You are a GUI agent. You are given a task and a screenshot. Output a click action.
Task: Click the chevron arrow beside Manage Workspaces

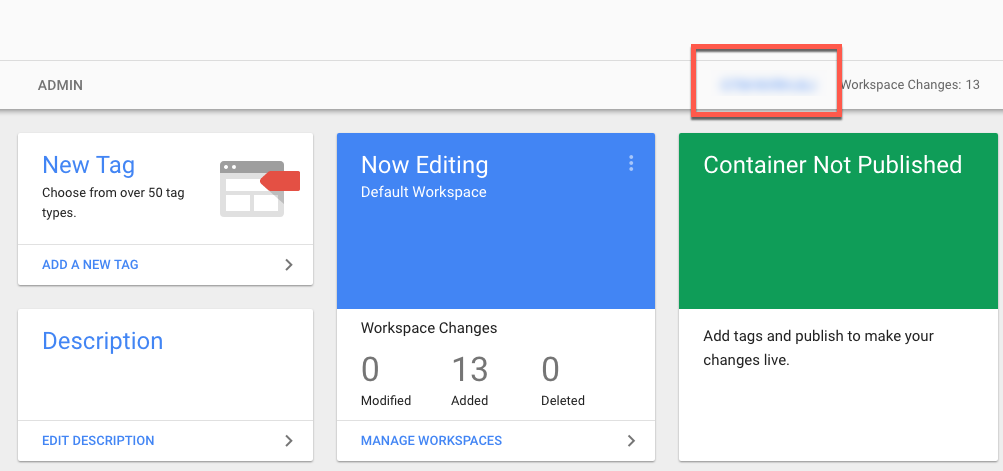[x=630, y=440]
